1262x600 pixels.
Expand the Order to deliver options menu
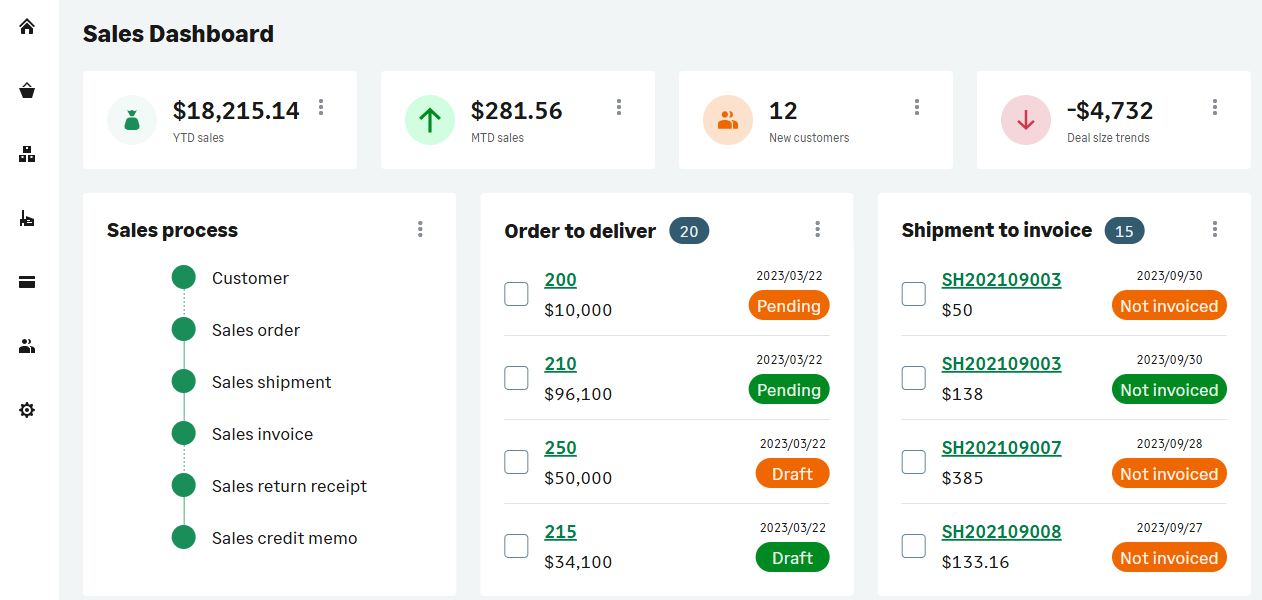tap(817, 230)
